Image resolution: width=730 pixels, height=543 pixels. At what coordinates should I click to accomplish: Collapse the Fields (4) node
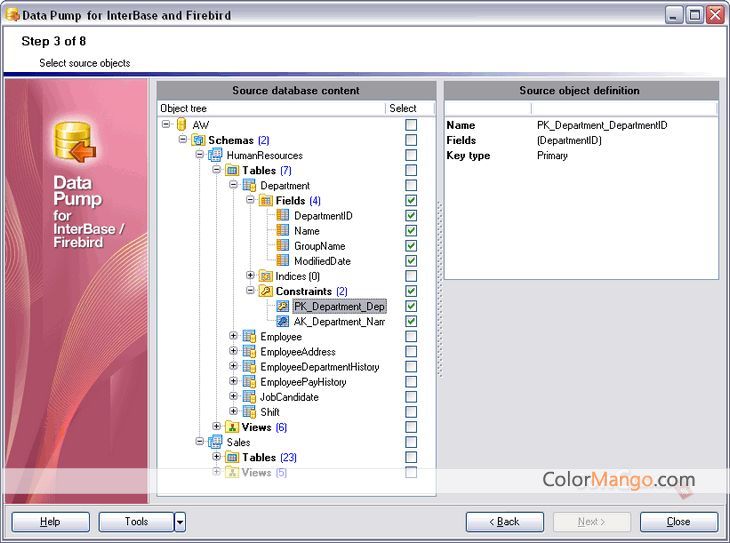(250, 199)
